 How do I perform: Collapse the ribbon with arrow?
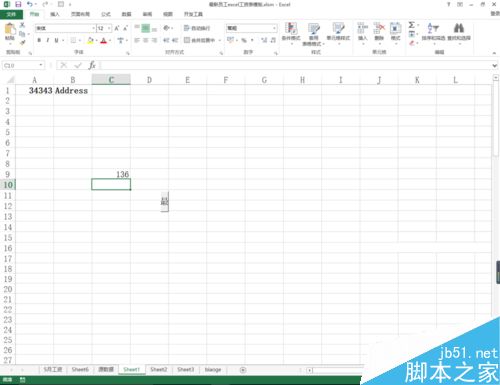pyautogui.click(x=494, y=53)
